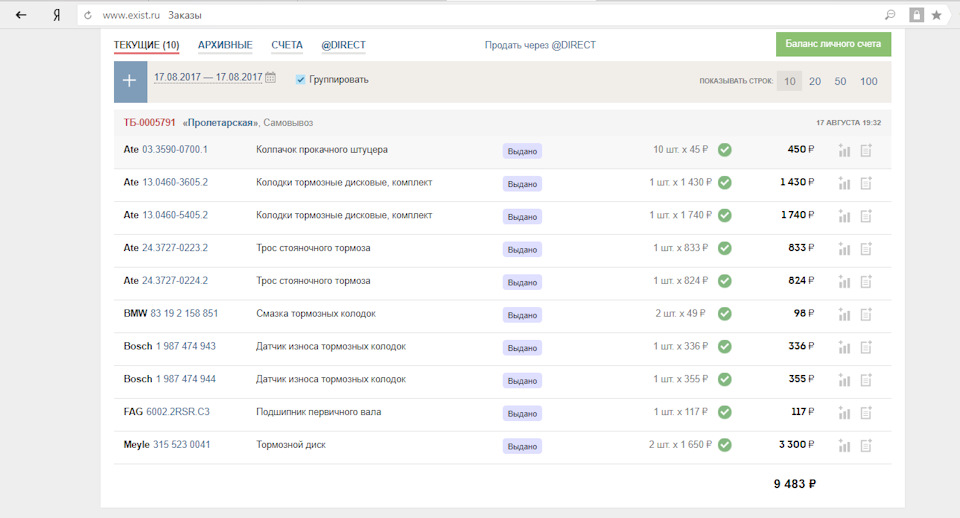
Task: Open price chart icon for BMW 83 19 2 158 851
Action: (844, 314)
